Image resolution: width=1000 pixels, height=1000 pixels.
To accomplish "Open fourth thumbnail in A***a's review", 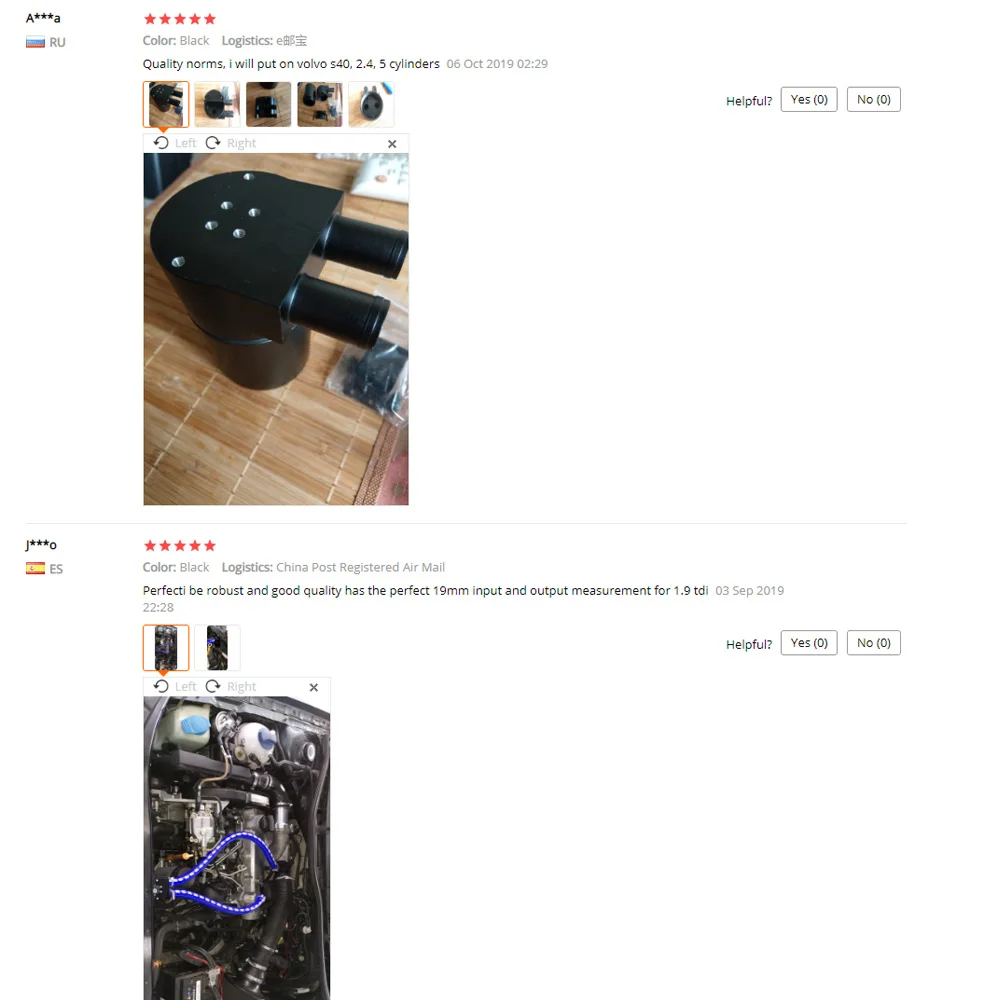I will click(320, 104).
